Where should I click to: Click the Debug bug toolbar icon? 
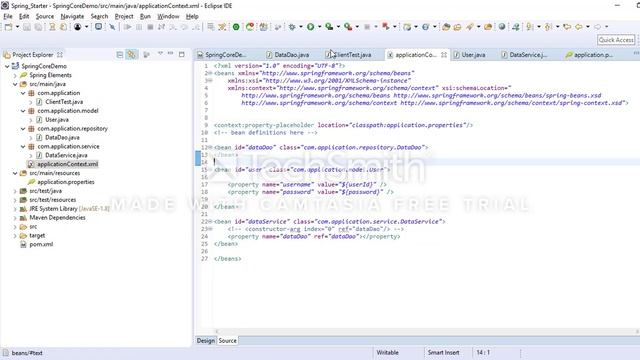click(x=292, y=27)
